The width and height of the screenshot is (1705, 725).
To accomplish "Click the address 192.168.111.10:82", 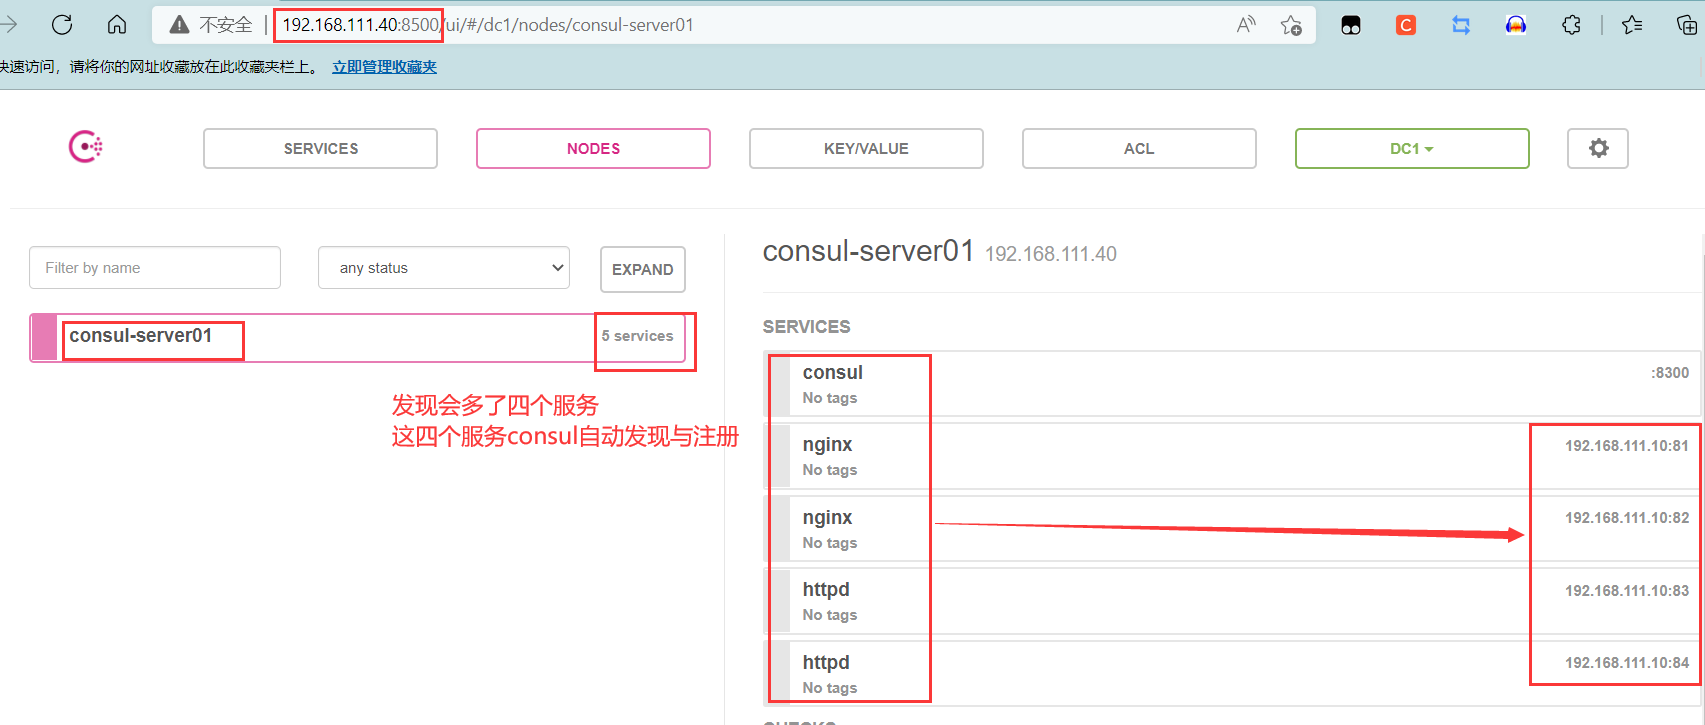I will click(1627, 518).
